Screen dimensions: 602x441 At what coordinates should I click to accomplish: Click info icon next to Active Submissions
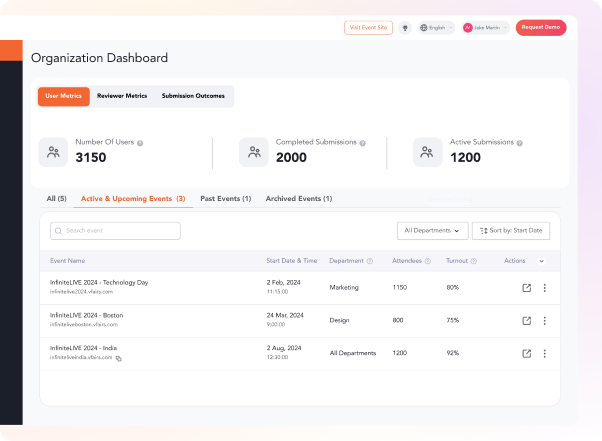pos(519,143)
